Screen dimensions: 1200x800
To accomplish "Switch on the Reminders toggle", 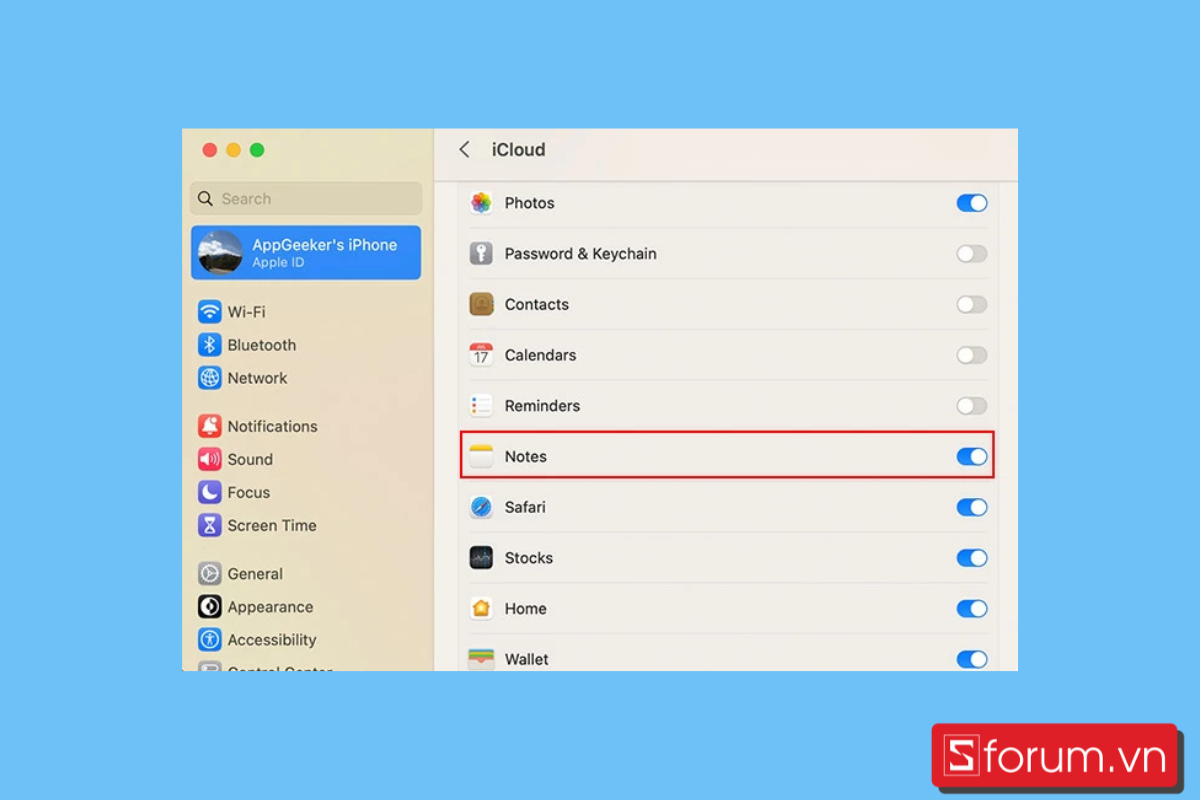I will pos(972,406).
